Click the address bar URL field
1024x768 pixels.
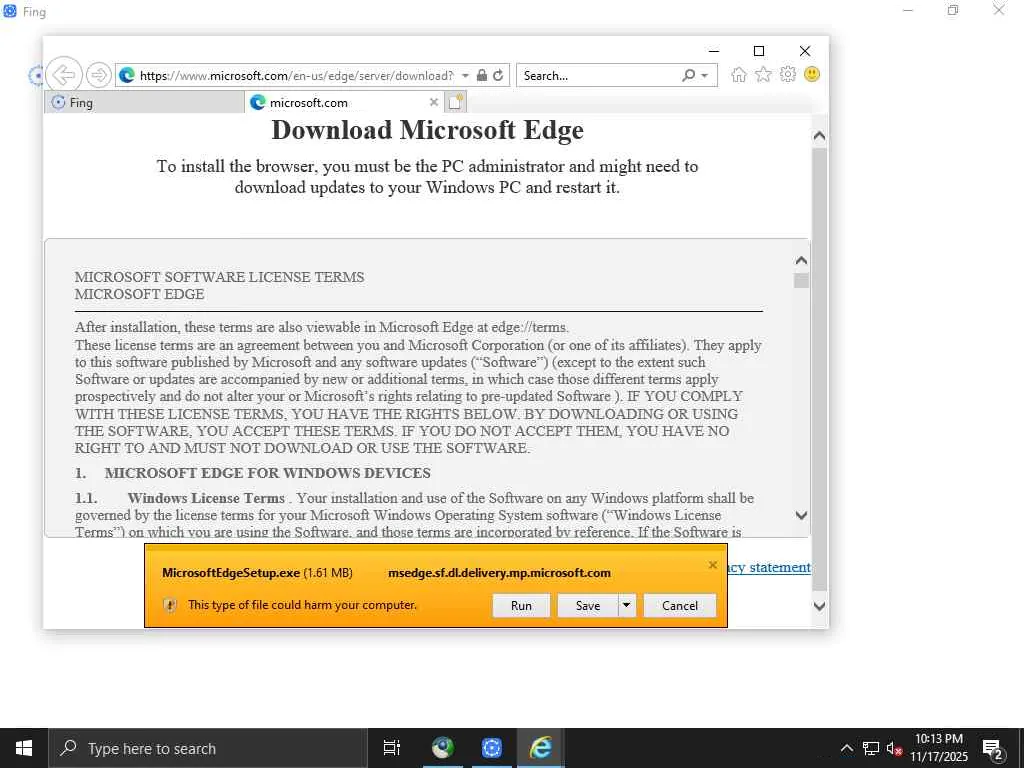[x=296, y=76]
